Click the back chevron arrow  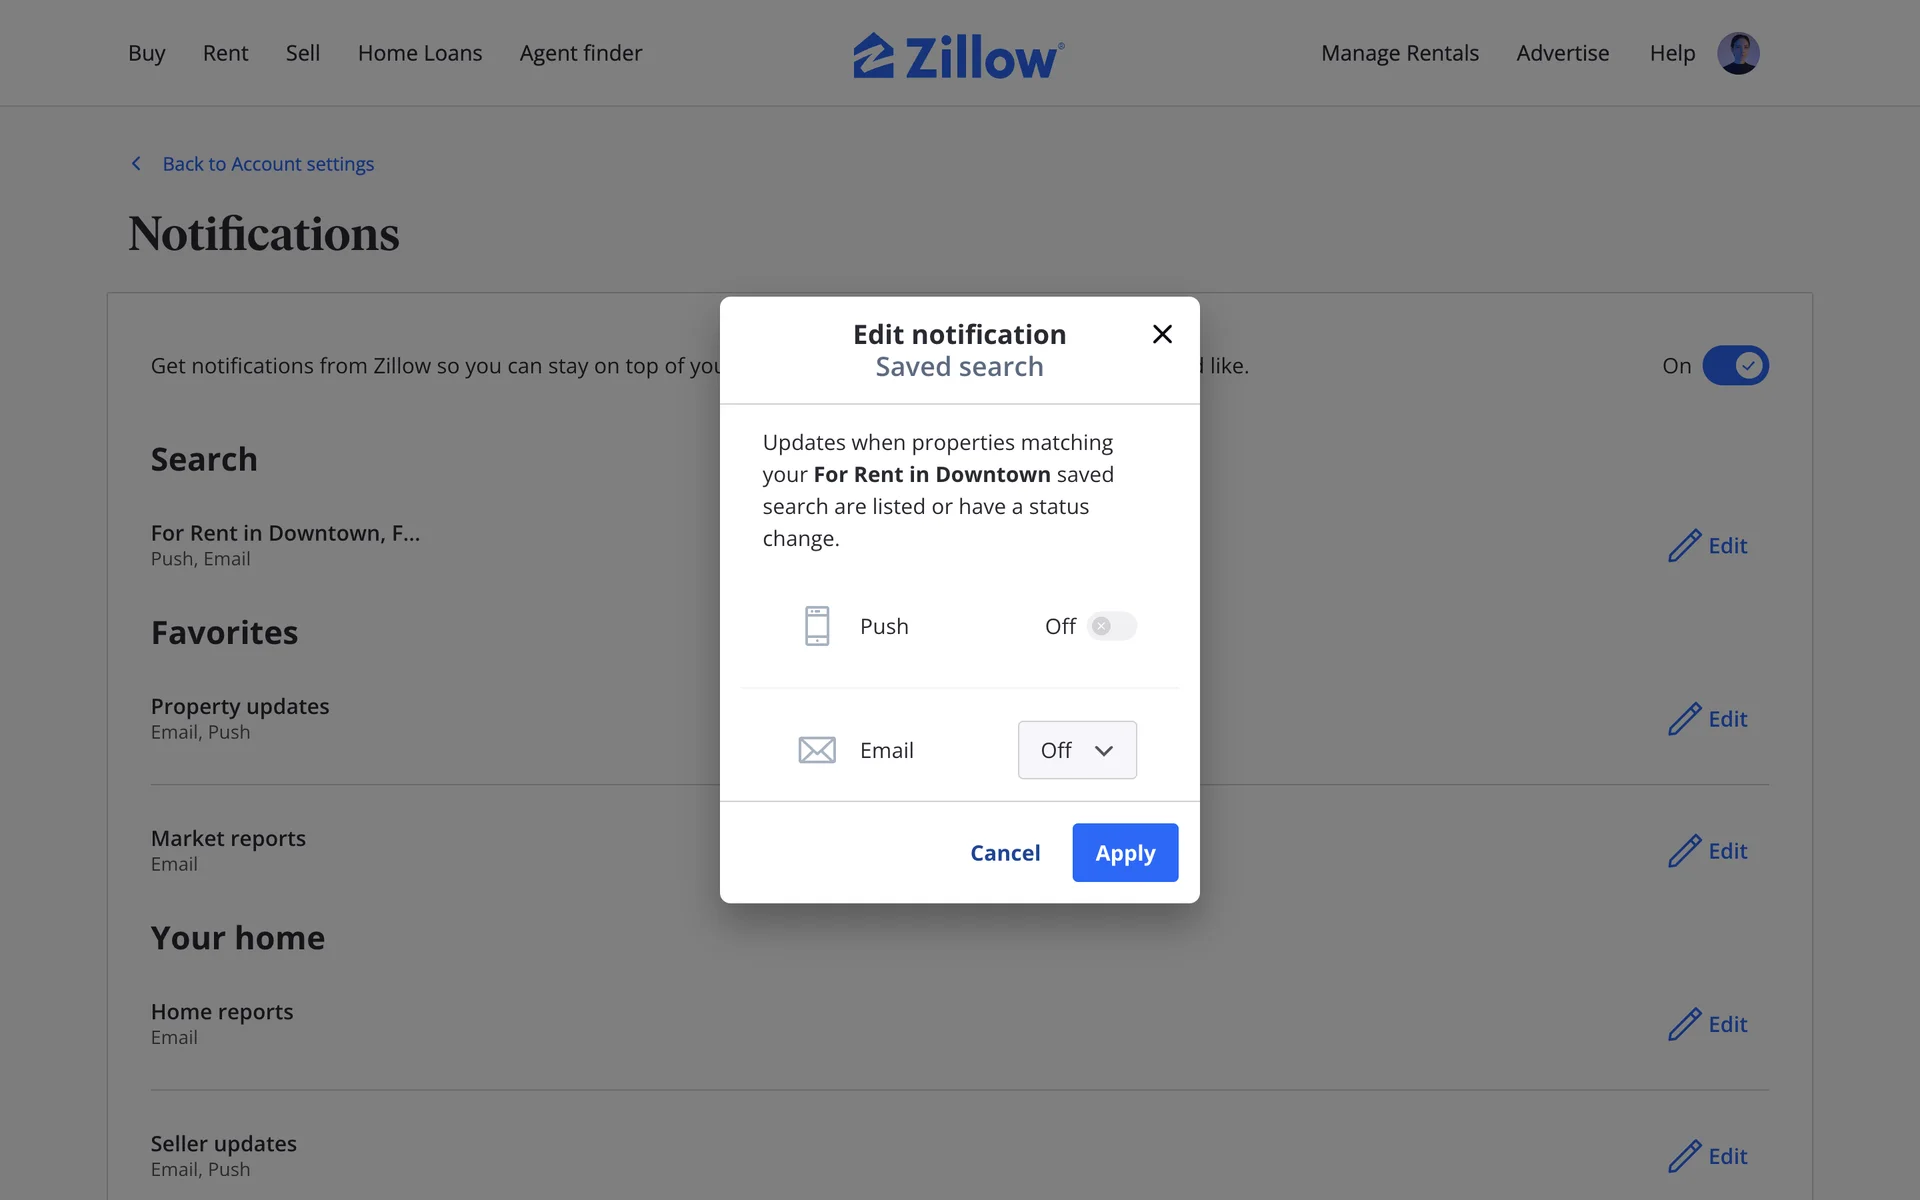click(137, 164)
